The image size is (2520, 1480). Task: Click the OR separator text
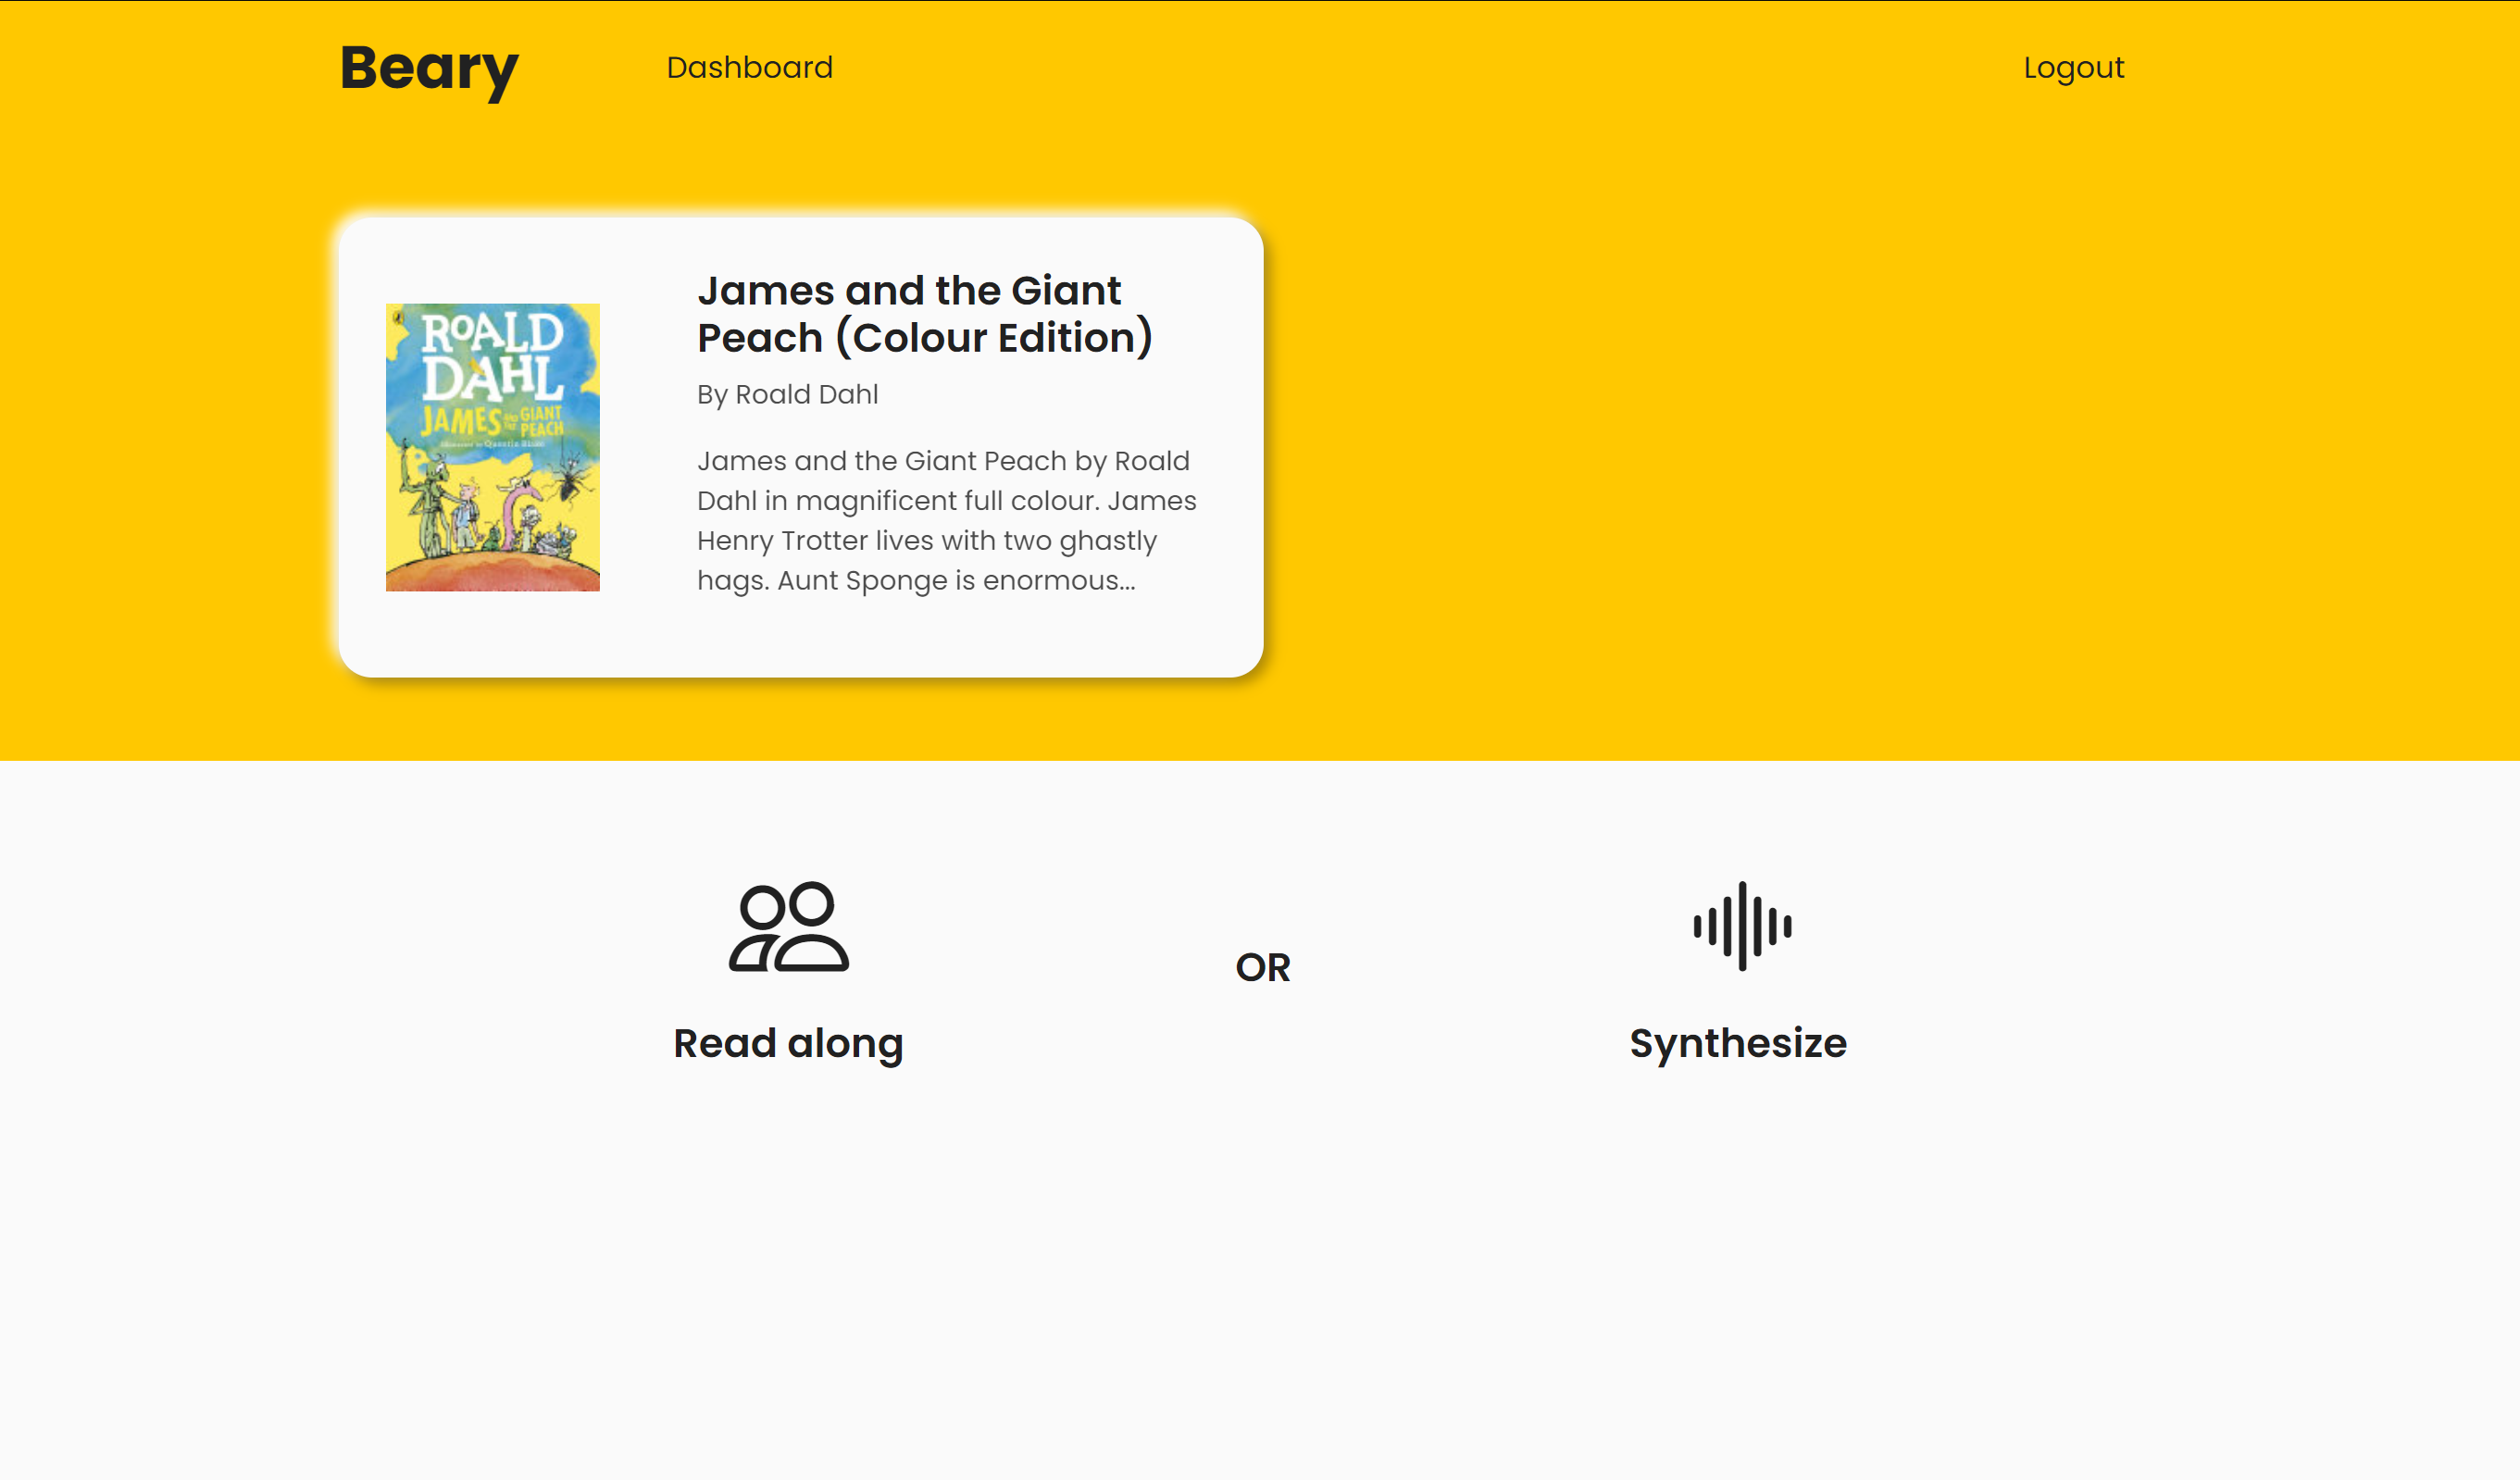[1263, 967]
